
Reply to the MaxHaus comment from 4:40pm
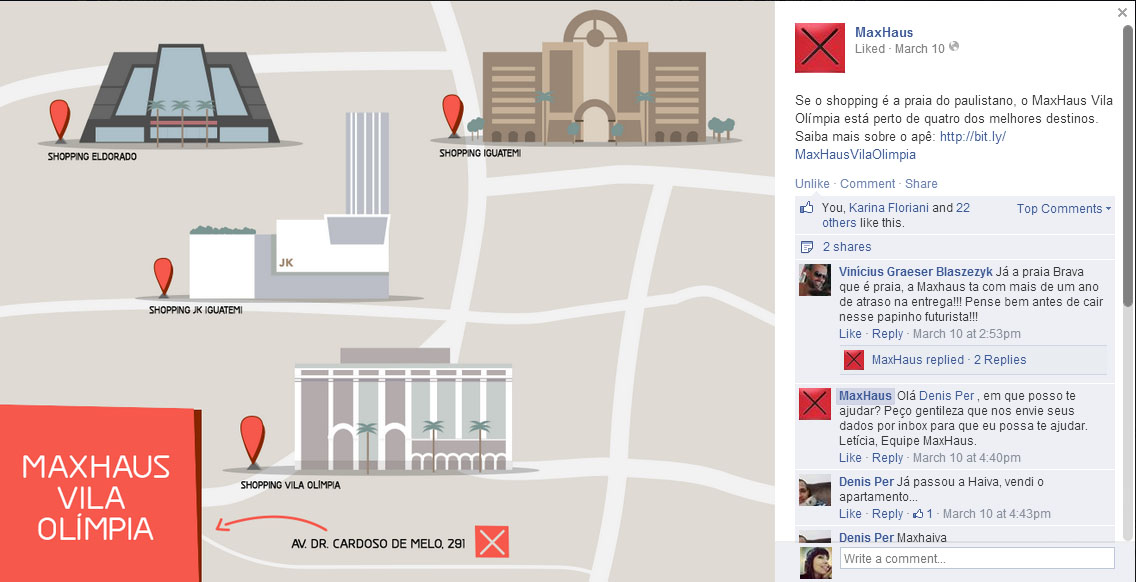pos(887,458)
